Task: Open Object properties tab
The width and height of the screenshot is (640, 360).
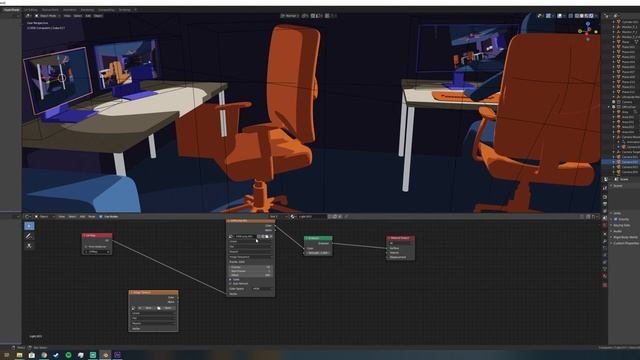Action: coord(605,233)
